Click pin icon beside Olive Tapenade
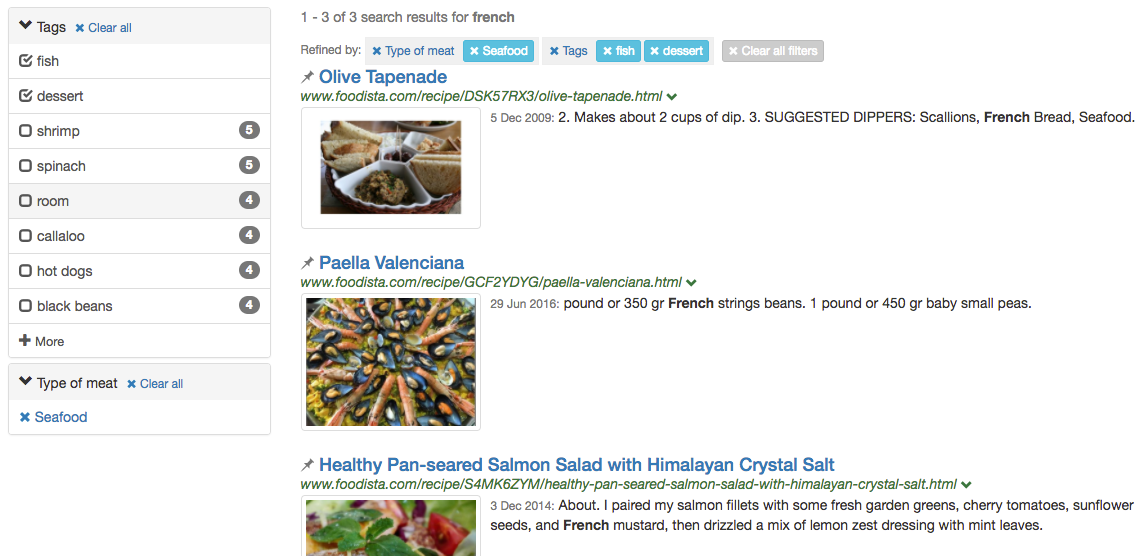 [308, 77]
